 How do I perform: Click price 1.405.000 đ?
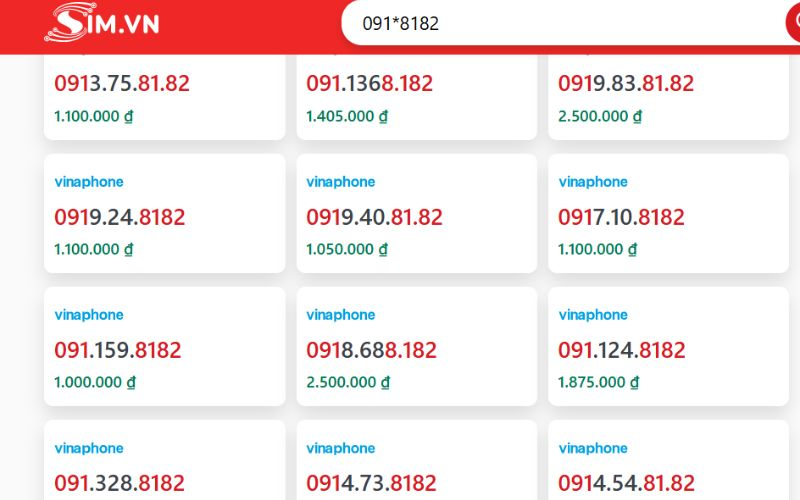347,116
